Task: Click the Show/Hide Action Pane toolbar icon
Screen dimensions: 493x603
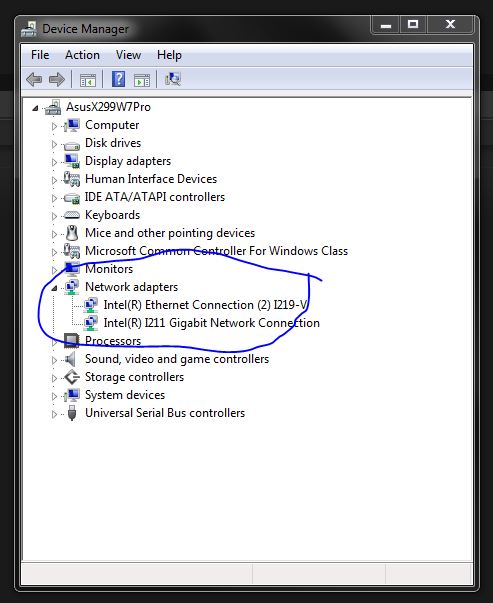Action: [142, 80]
